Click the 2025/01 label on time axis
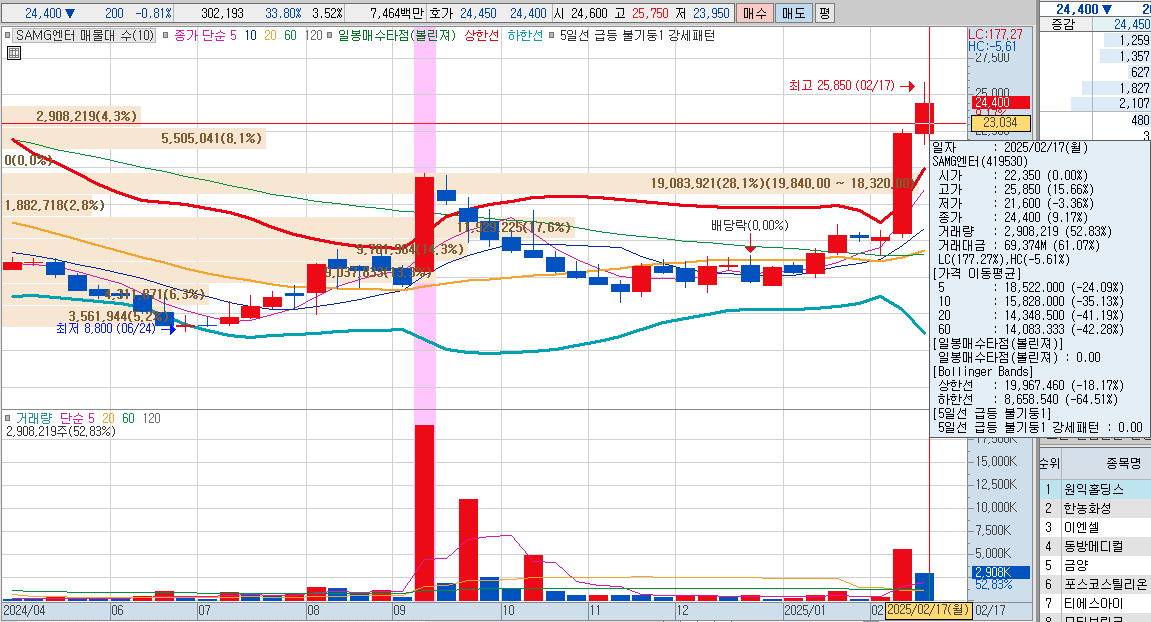1151x622 pixels. tap(805, 610)
